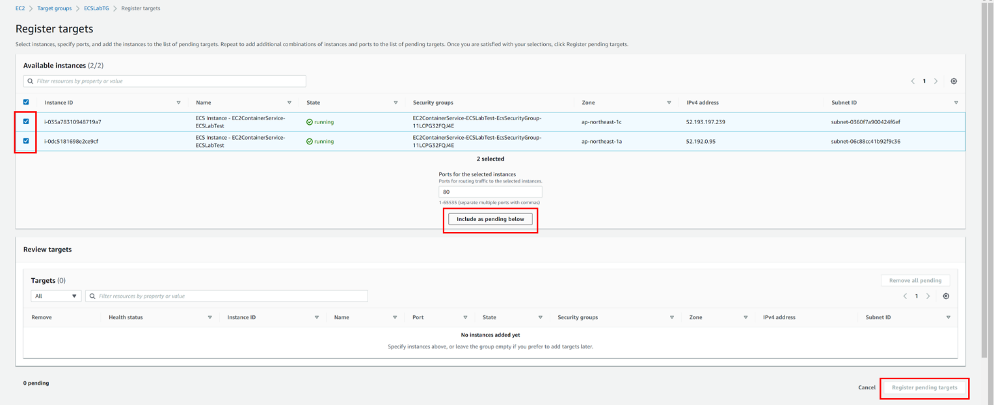The image size is (994, 406).
Task: Click sort icon on Instance ID column
Action: tap(178, 102)
